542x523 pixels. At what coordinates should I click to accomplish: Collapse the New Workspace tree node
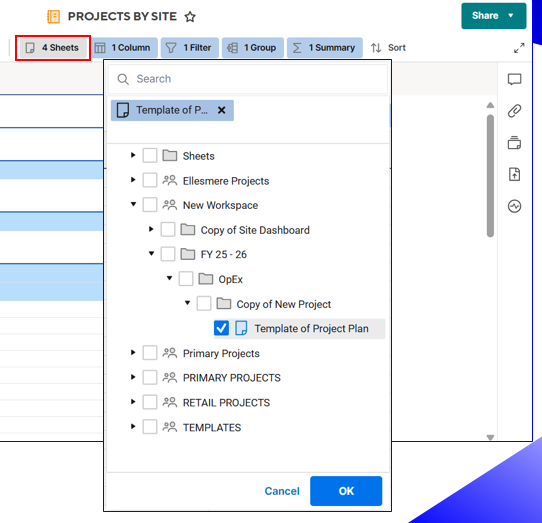[x=133, y=204]
